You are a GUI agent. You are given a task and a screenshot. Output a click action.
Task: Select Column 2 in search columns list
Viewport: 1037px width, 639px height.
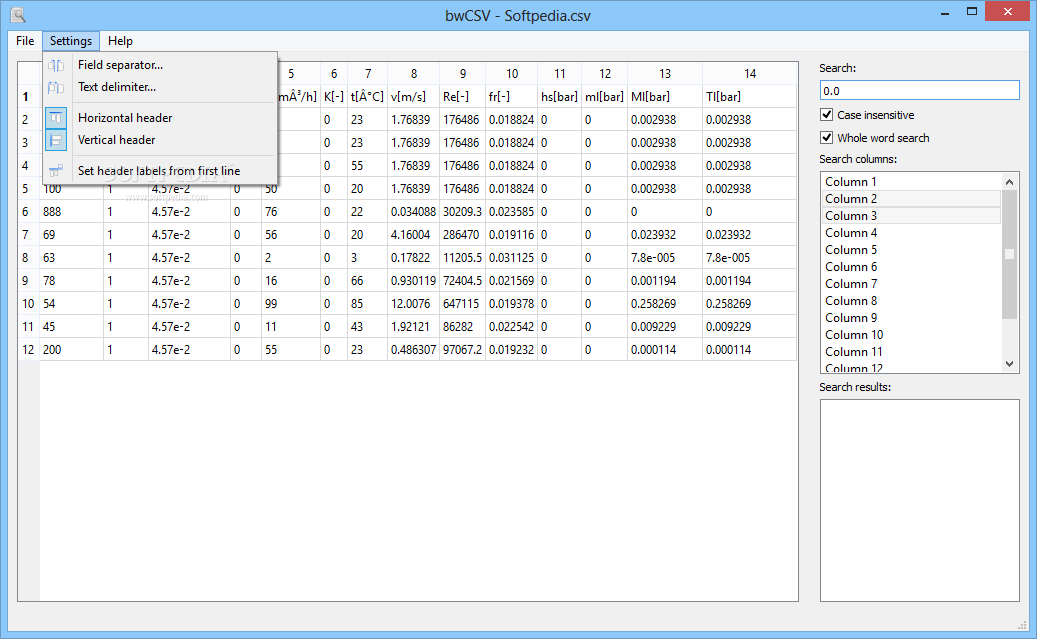point(911,199)
